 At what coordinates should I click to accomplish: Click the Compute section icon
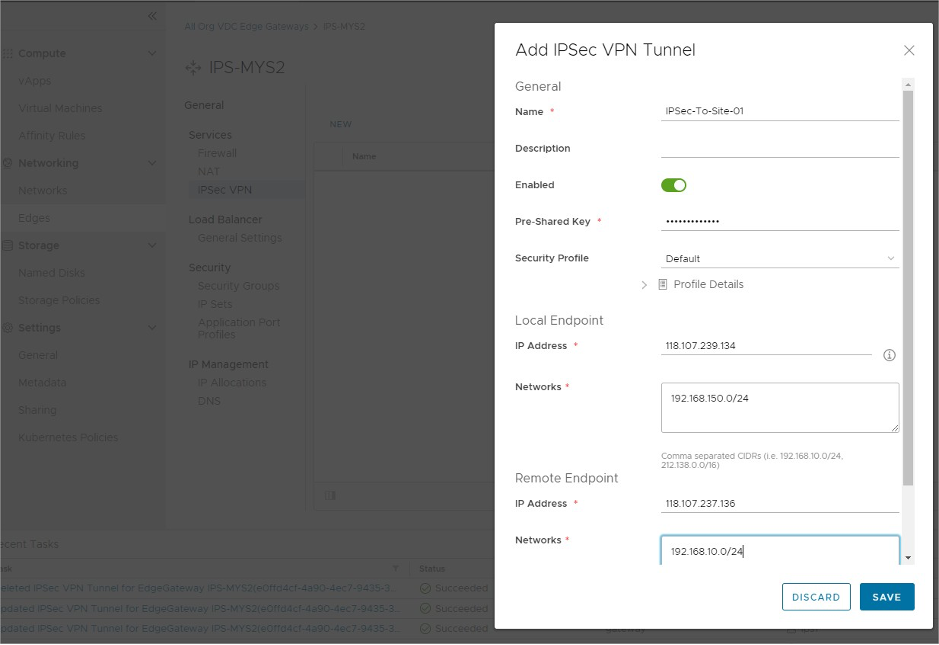tap(7, 53)
